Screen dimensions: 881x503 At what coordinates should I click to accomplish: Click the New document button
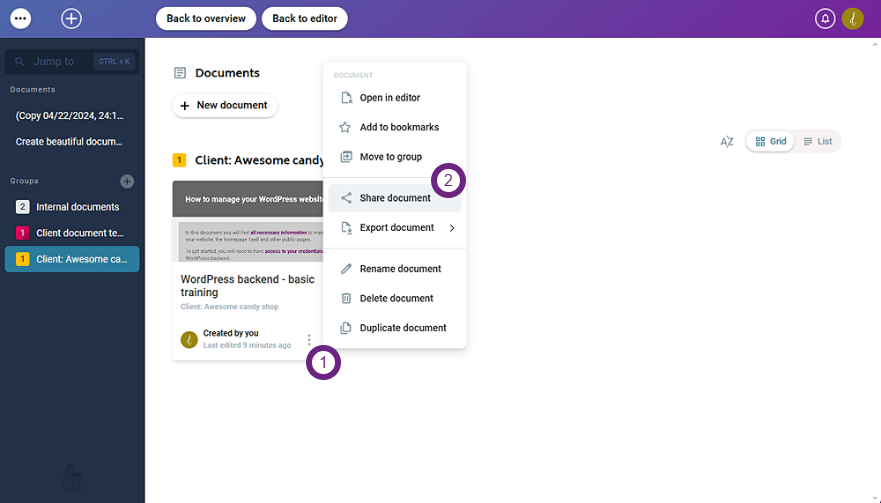(224, 105)
